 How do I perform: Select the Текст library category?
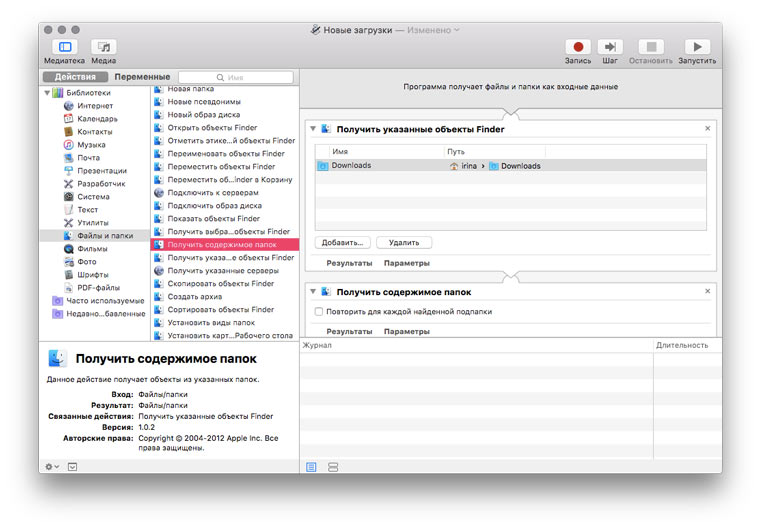tap(87, 210)
